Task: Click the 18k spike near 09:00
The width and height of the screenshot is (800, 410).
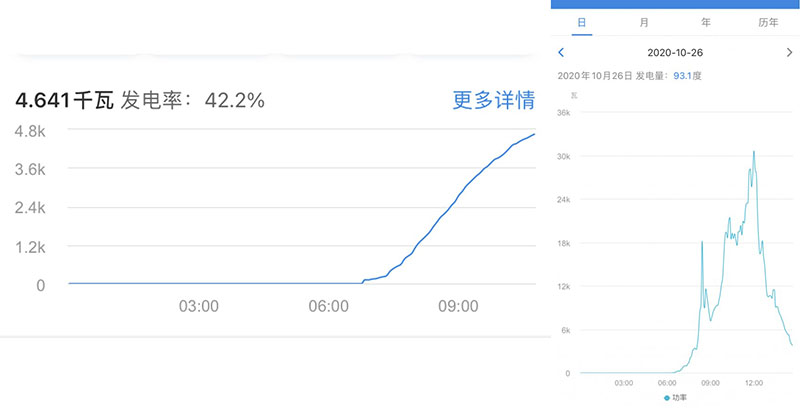Action: click(x=702, y=242)
